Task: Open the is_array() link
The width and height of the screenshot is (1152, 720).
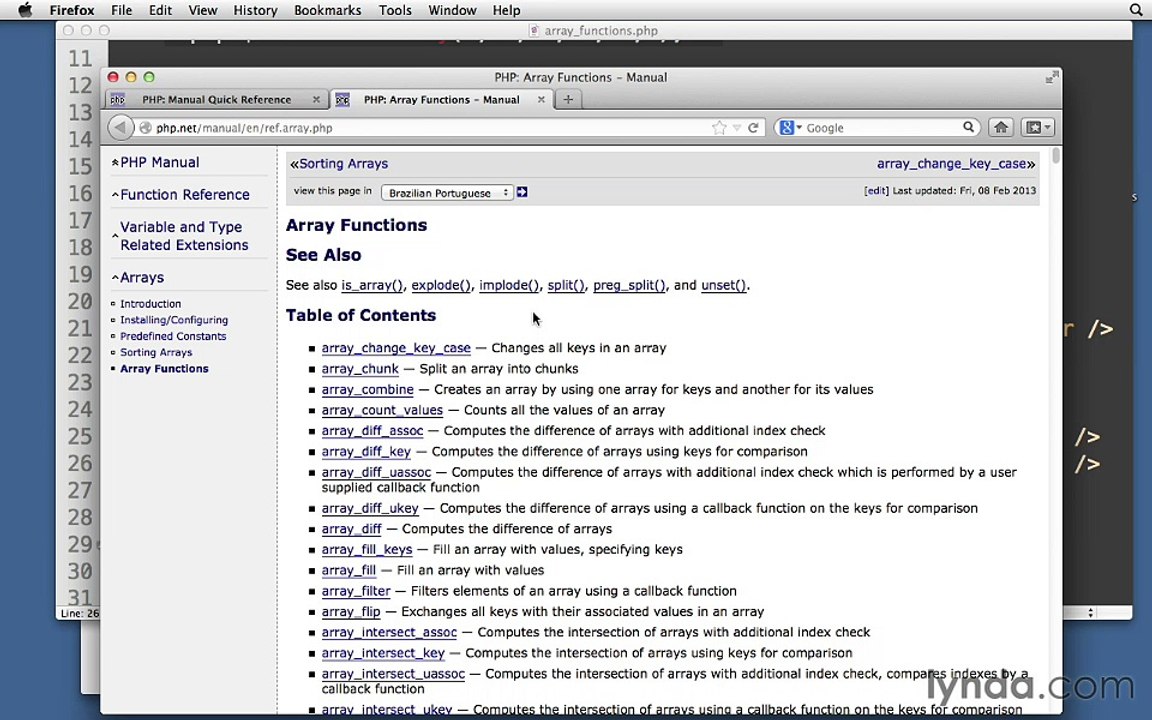Action: coord(372,285)
